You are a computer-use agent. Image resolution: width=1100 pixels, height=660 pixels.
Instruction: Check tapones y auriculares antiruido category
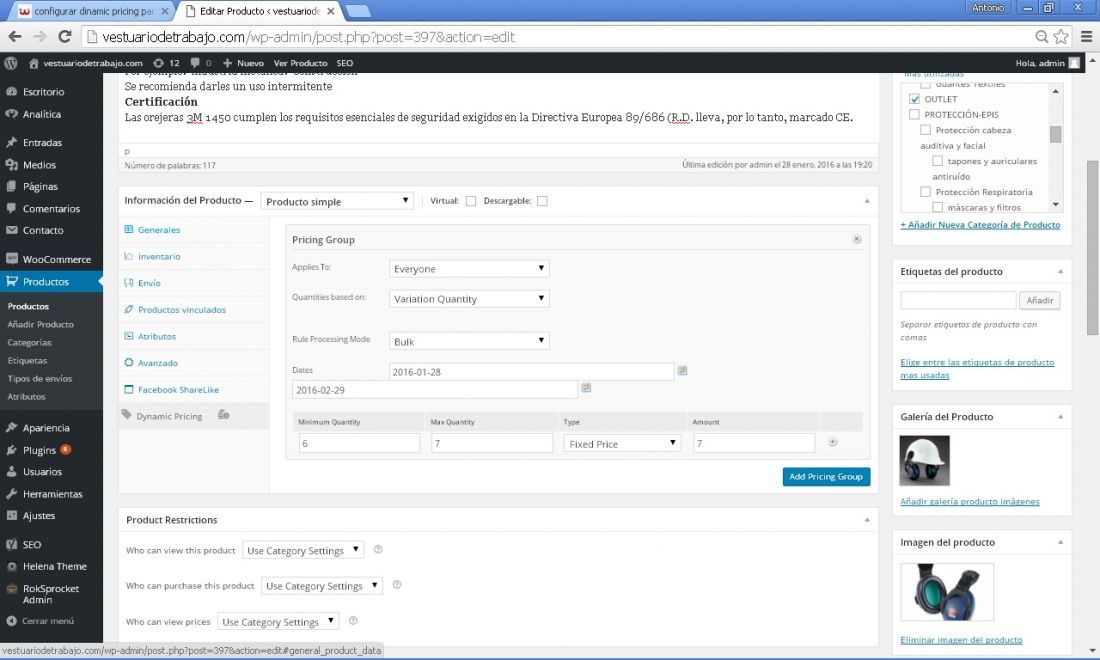937,161
